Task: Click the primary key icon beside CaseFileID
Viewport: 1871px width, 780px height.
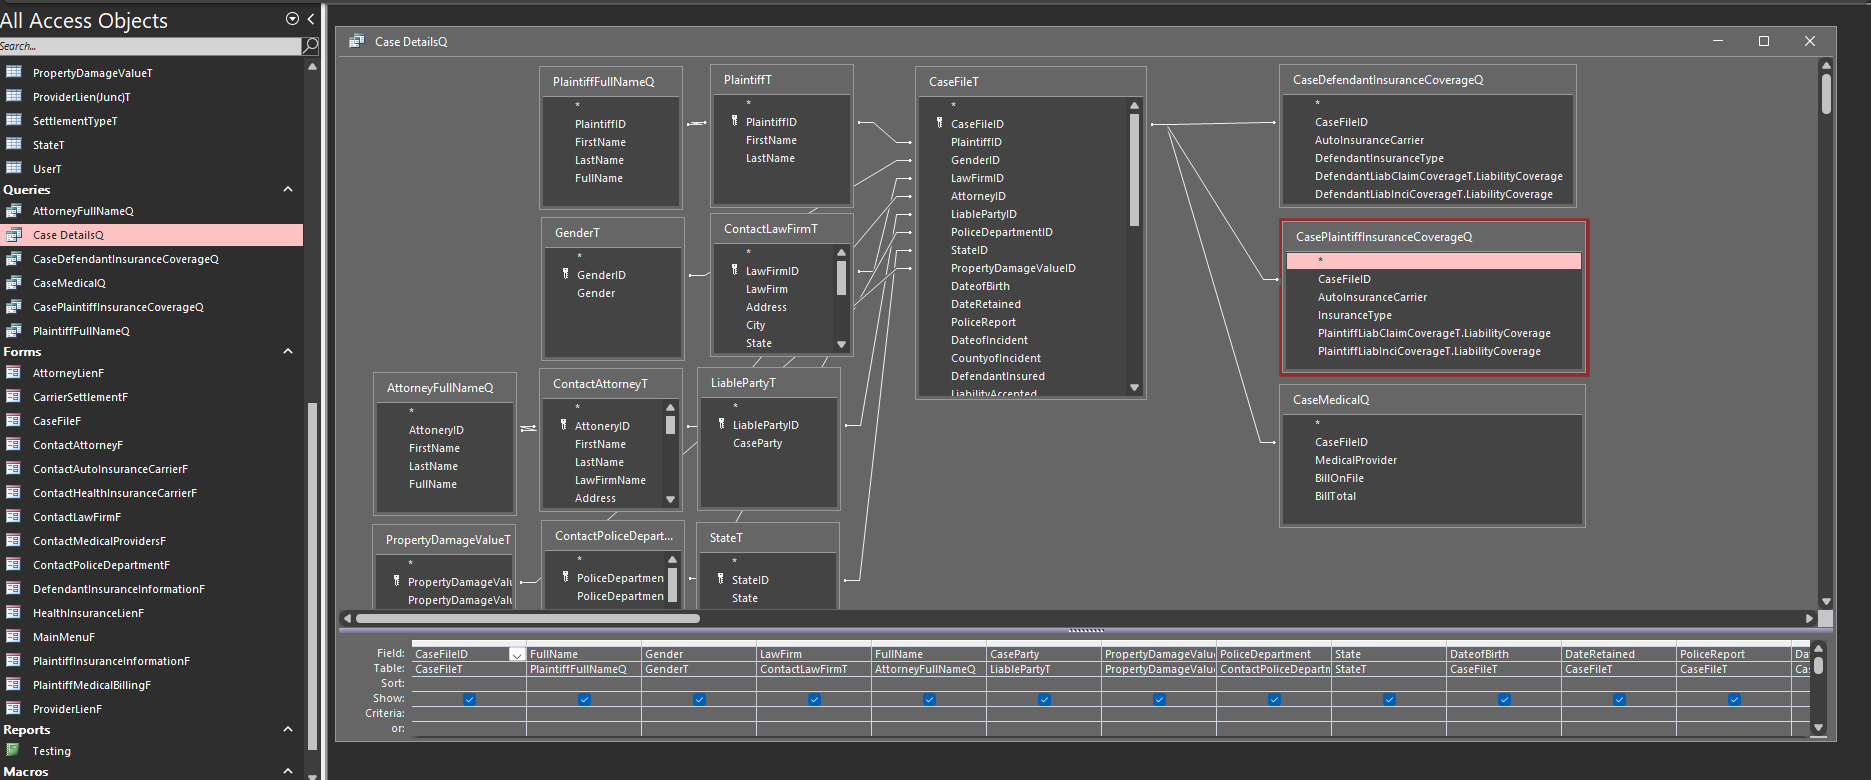Action: tap(939, 123)
